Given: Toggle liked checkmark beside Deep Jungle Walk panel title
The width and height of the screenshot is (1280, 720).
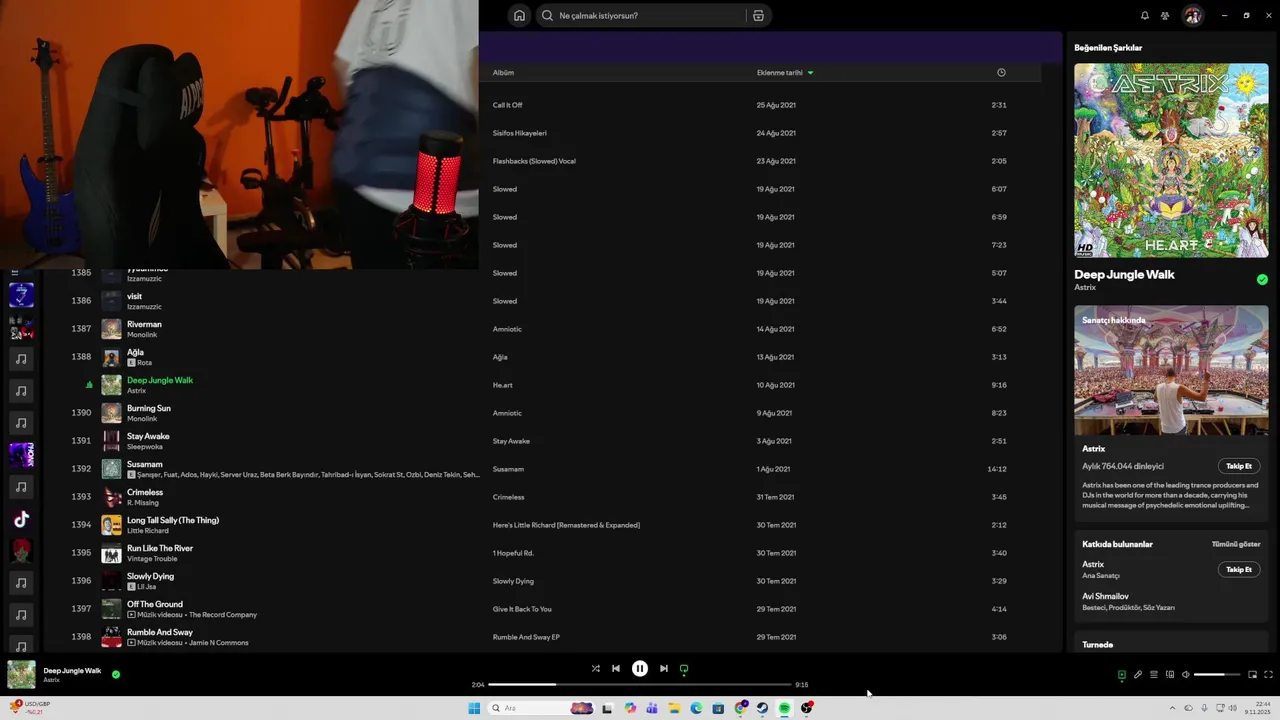Looking at the screenshot, I should point(1262,279).
